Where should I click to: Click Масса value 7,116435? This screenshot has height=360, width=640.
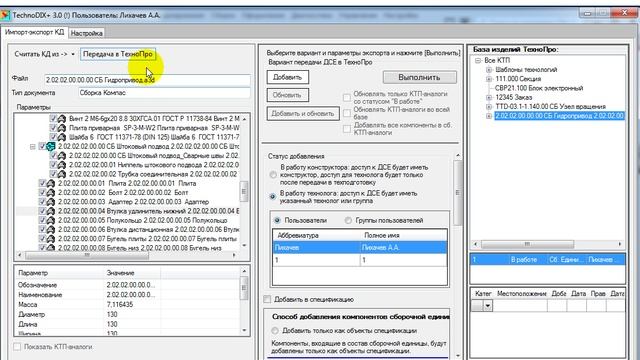[119, 304]
